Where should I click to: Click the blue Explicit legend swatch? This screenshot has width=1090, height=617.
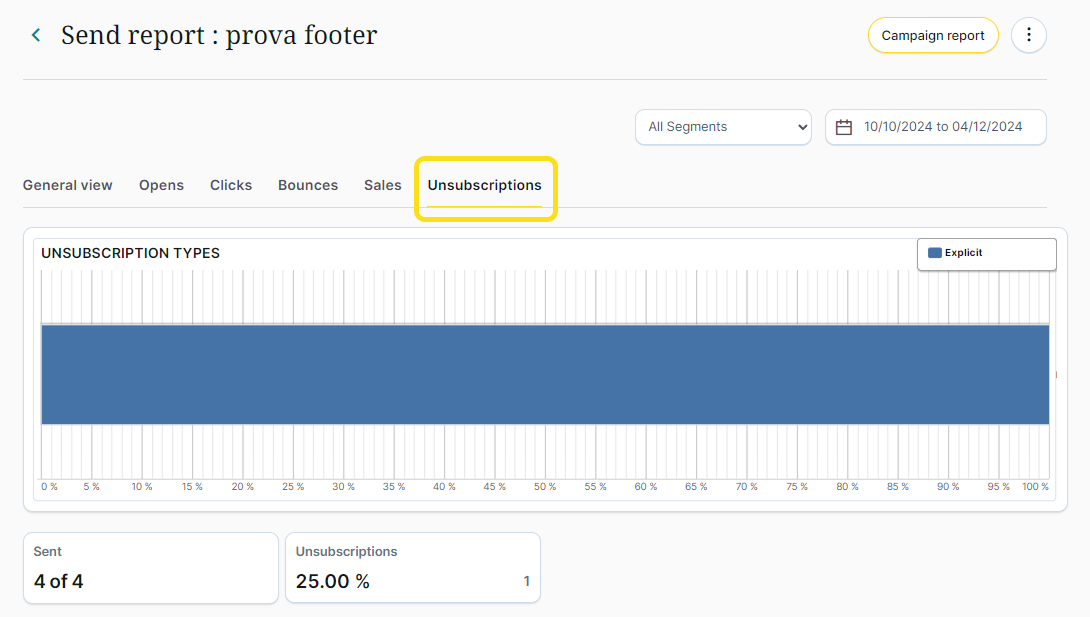(935, 253)
